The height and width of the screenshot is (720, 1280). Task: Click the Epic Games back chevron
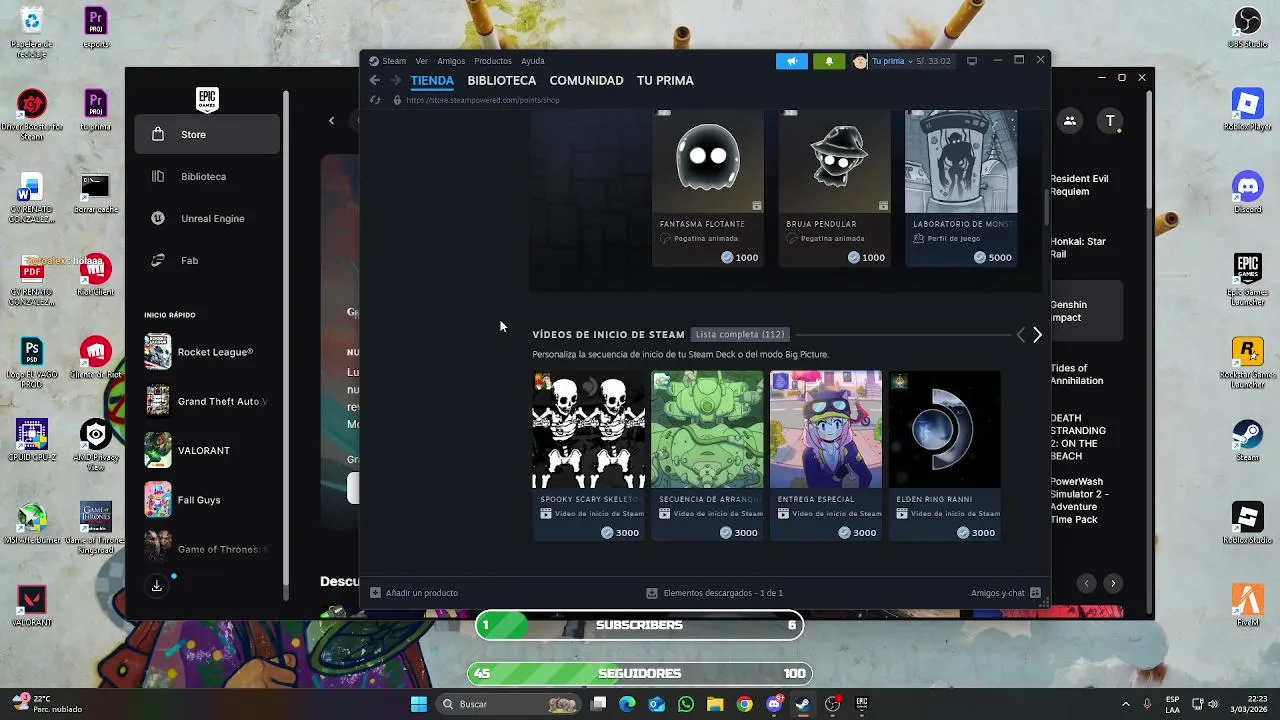point(332,121)
